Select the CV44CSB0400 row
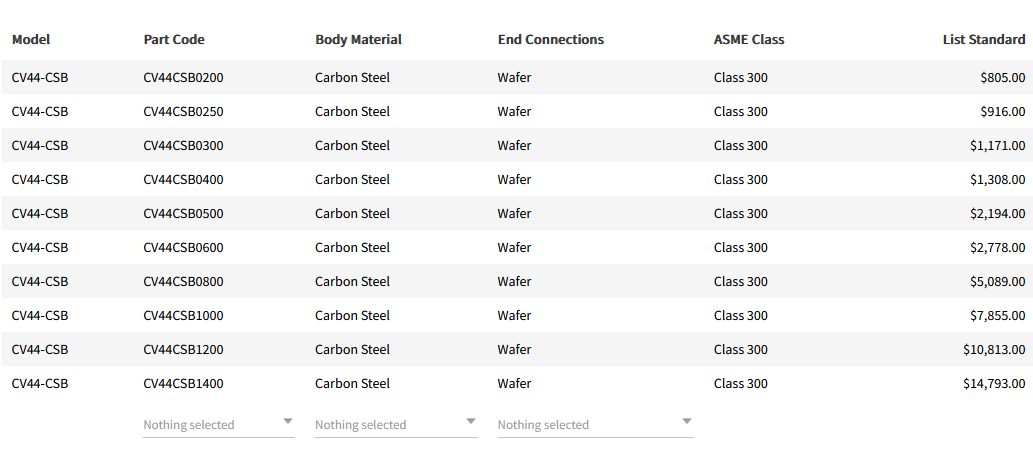The image size is (1033, 460). point(183,180)
